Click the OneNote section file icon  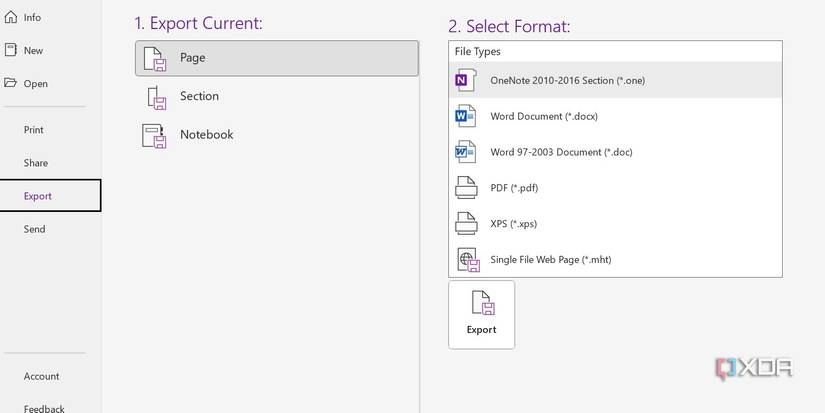pyautogui.click(x=465, y=80)
